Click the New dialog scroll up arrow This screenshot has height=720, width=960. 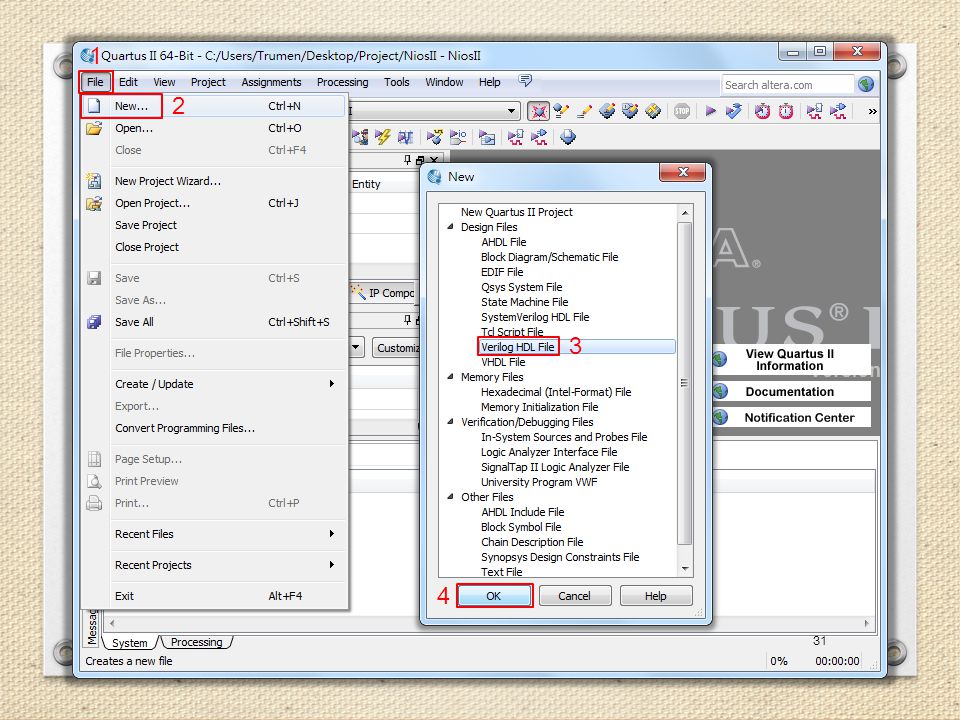[x=684, y=212]
